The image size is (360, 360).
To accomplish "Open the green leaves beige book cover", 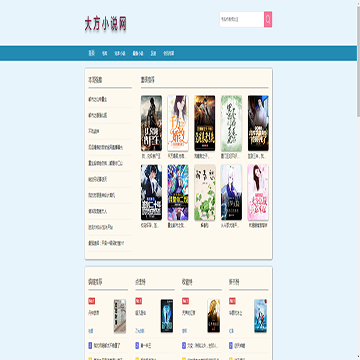I will click(205, 192).
